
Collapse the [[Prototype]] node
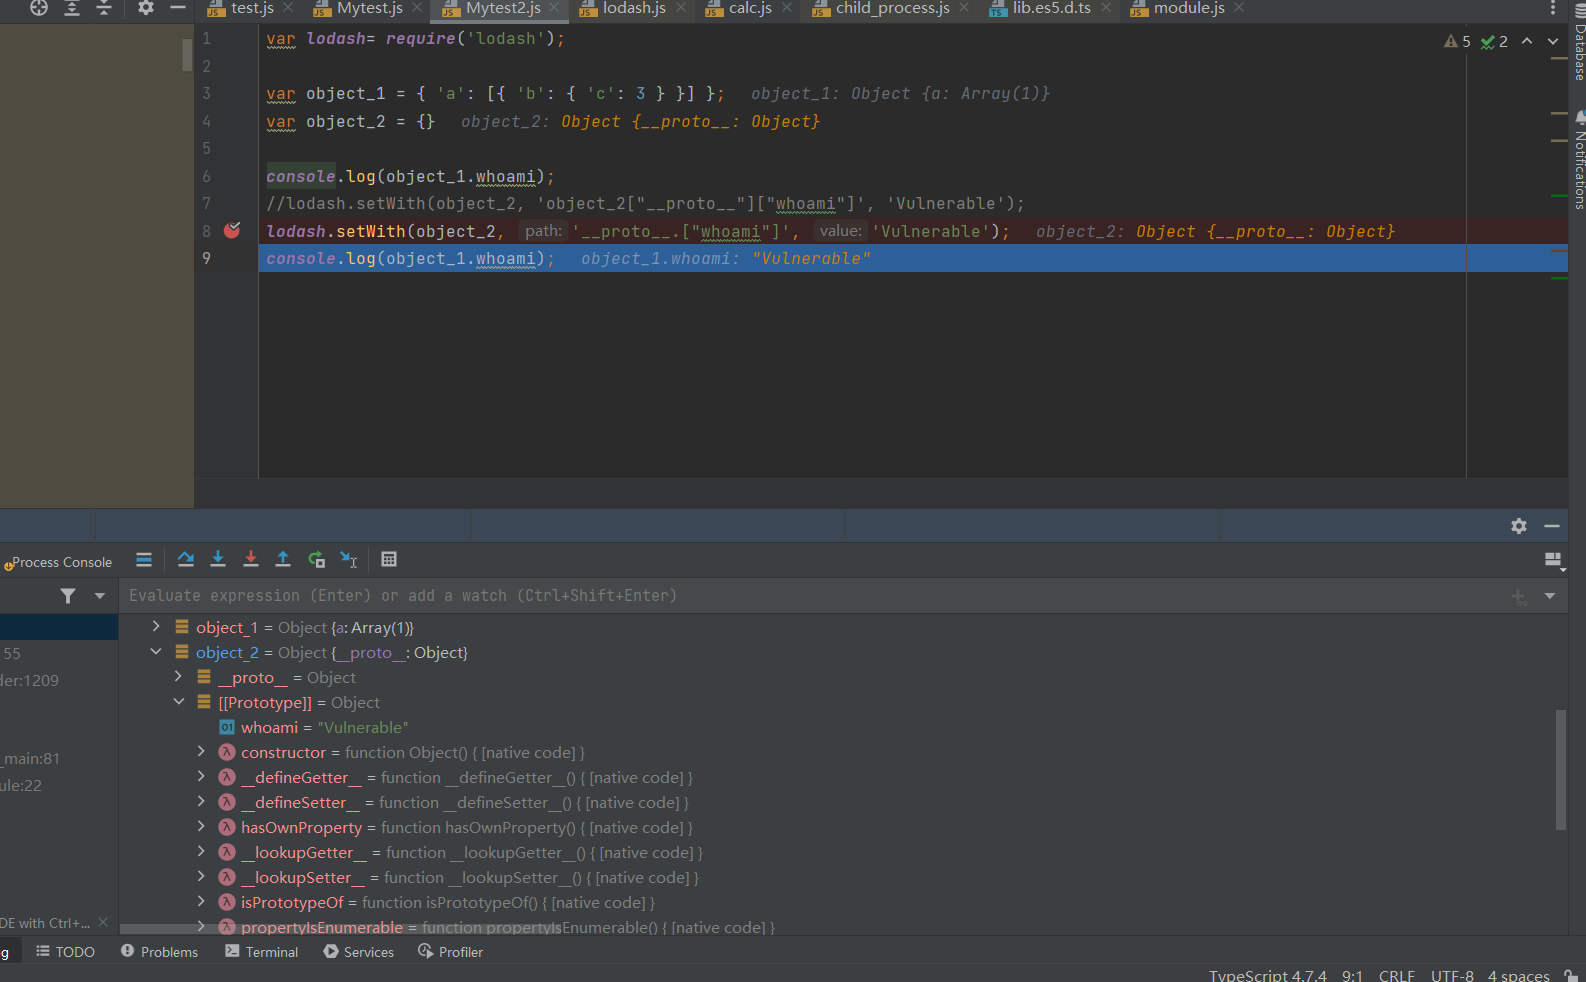[x=179, y=702]
